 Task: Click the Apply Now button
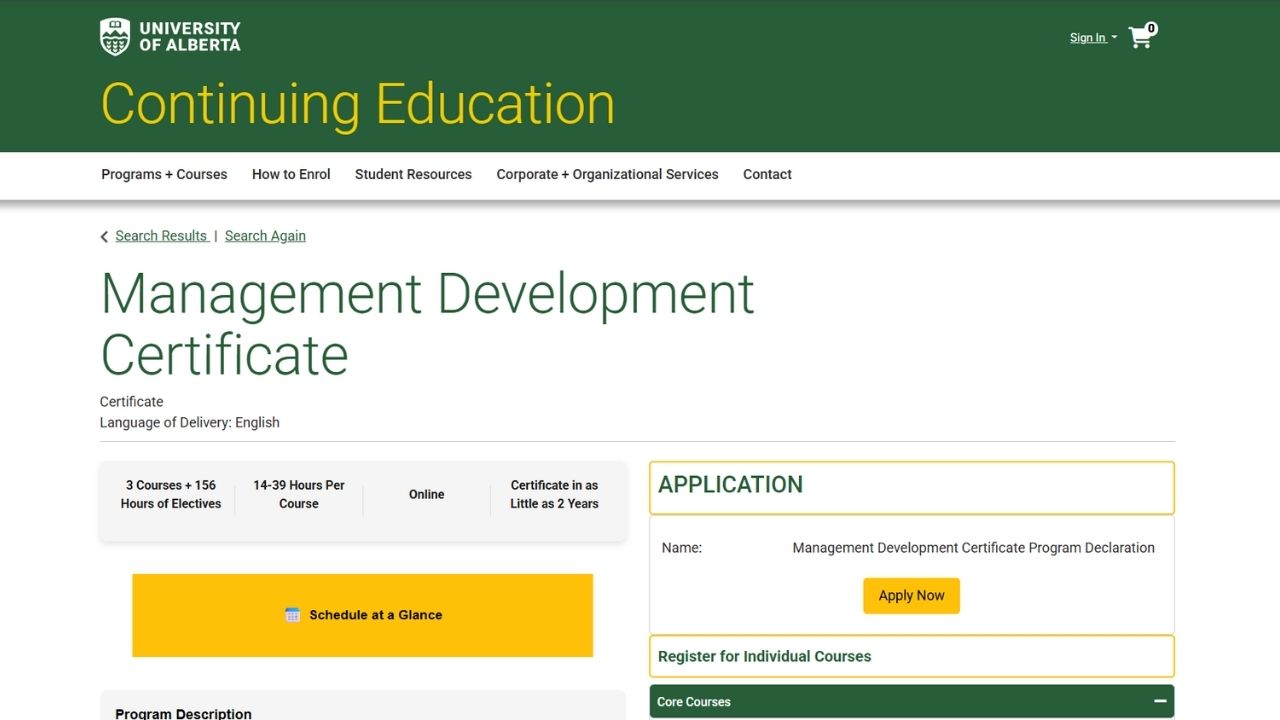coord(911,595)
